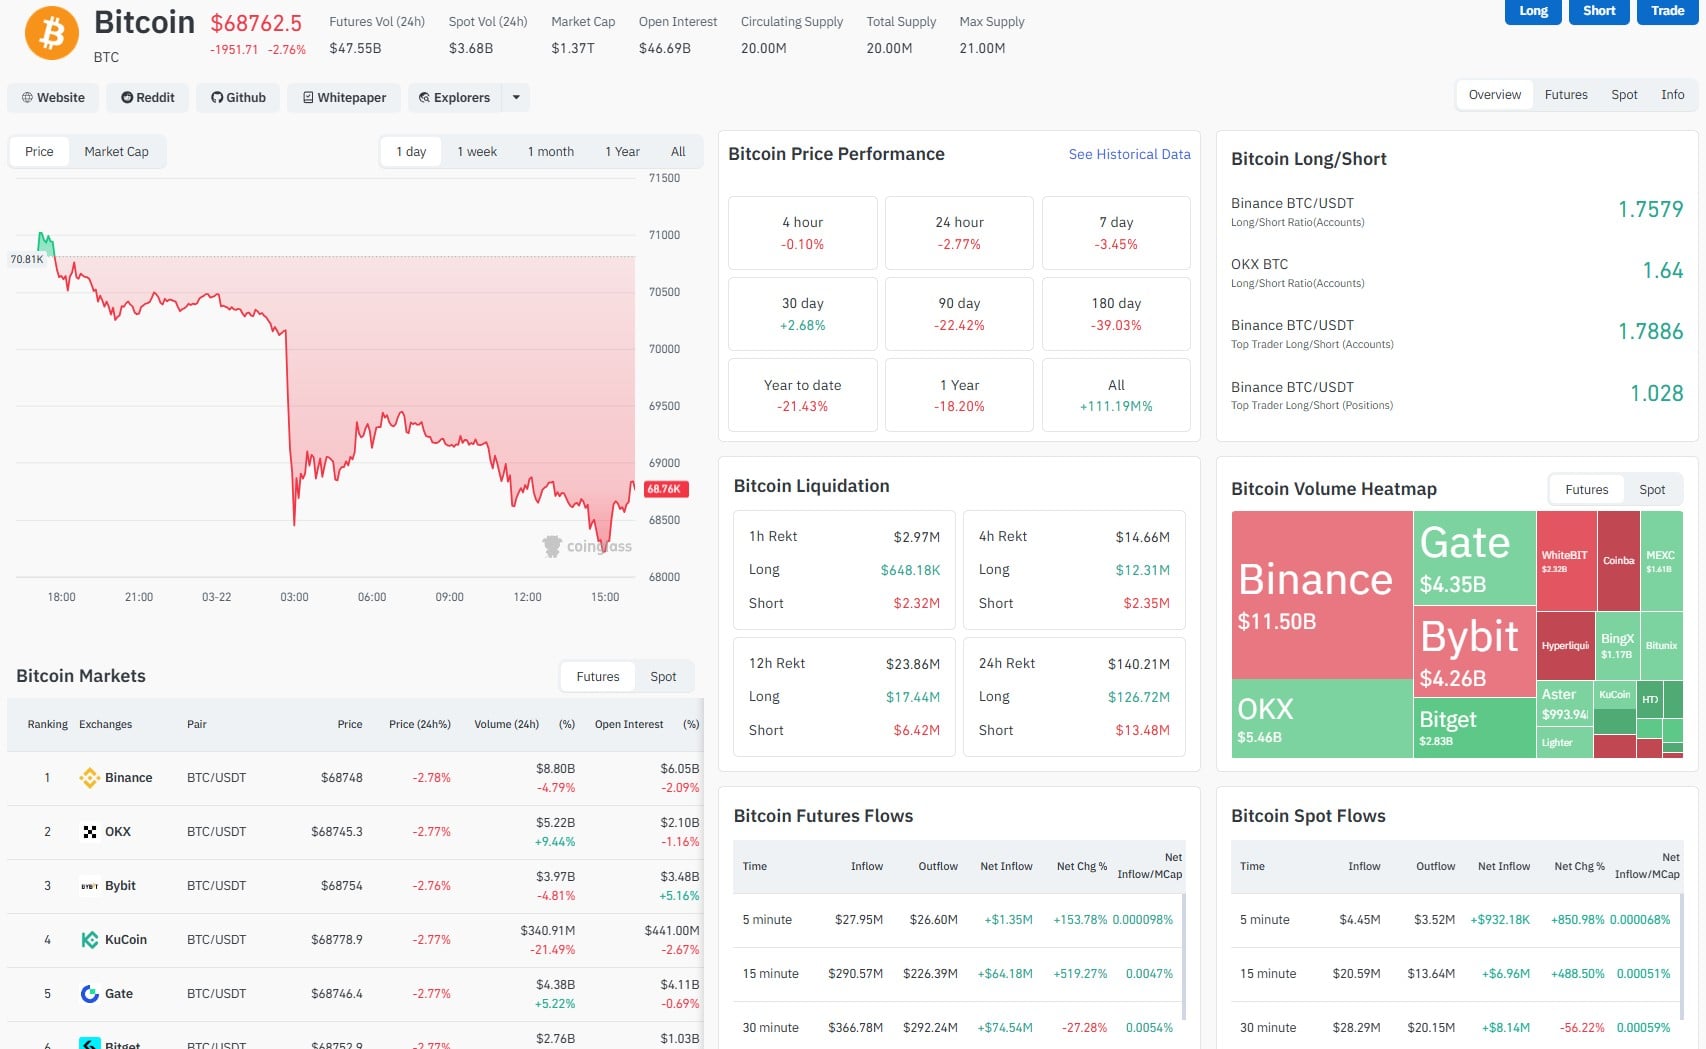
Task: Toggle Bitcoin Markets to Spot view
Action: [x=663, y=676]
